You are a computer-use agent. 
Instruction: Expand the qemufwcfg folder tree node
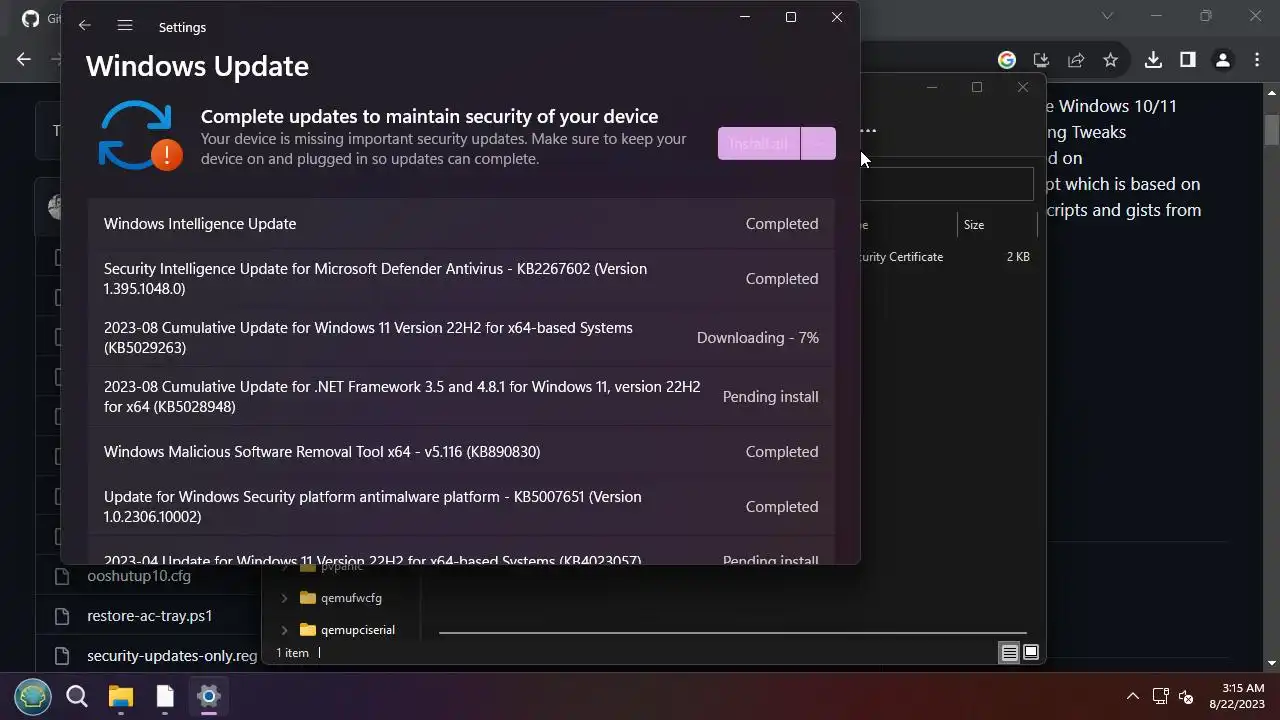click(x=284, y=598)
